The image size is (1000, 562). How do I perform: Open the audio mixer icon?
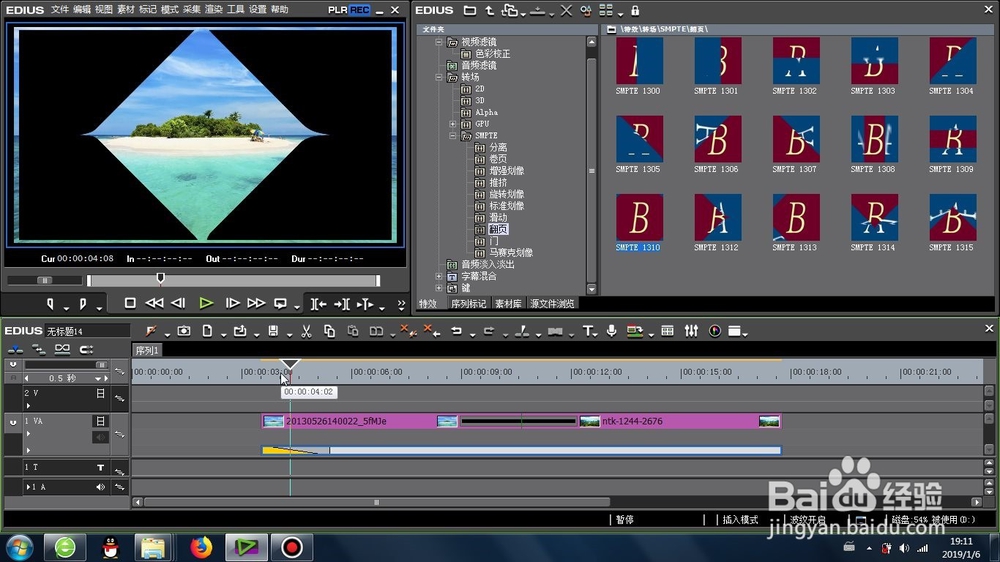coord(691,331)
